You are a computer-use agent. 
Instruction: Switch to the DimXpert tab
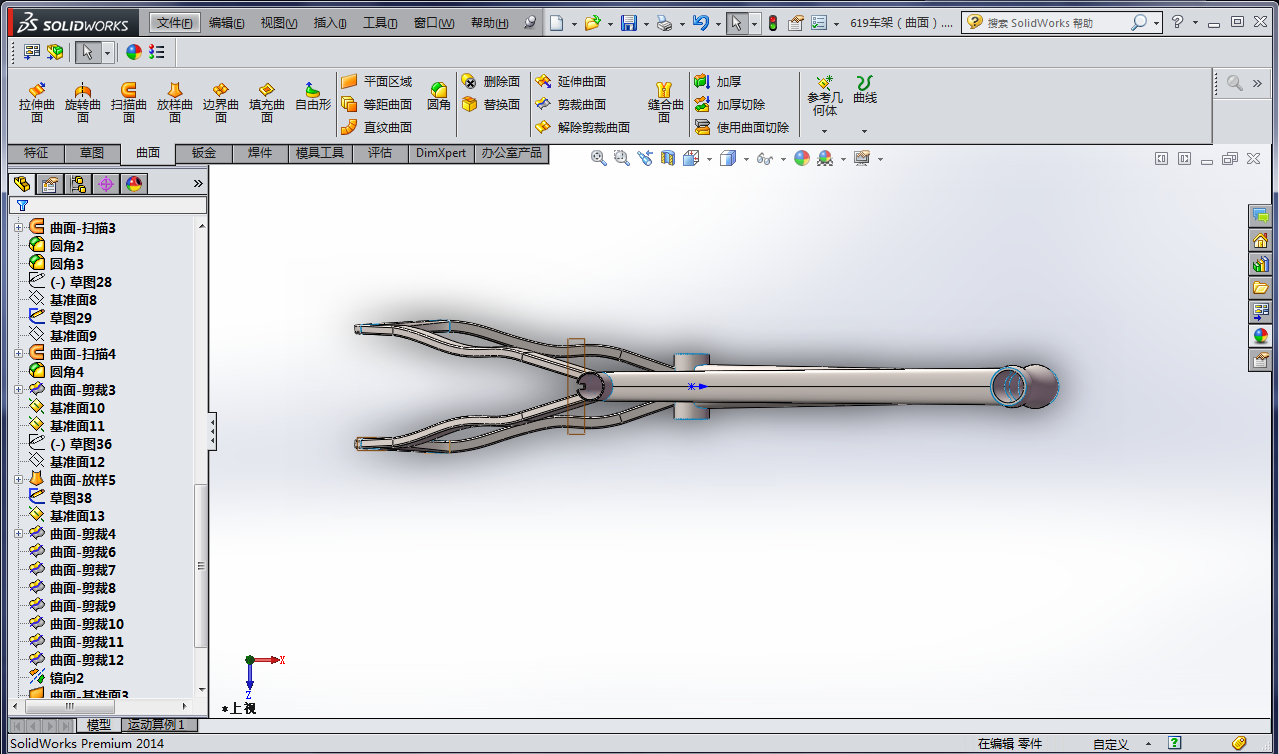(442, 153)
